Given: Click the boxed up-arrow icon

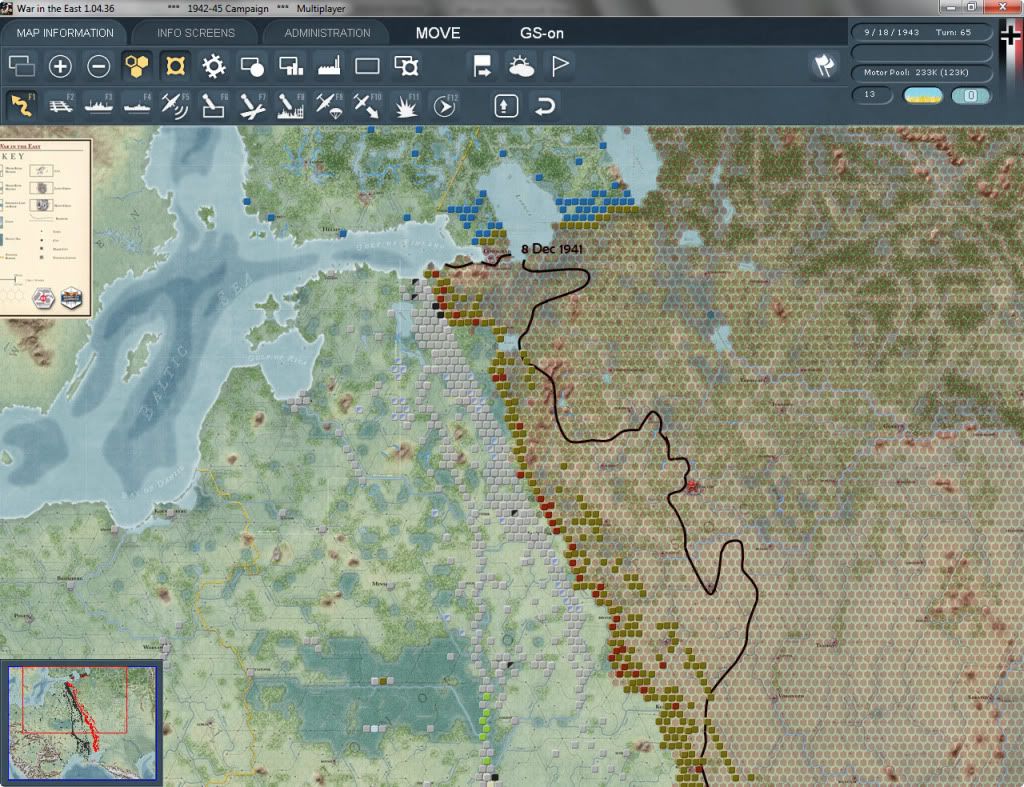Looking at the screenshot, I should coord(506,105).
